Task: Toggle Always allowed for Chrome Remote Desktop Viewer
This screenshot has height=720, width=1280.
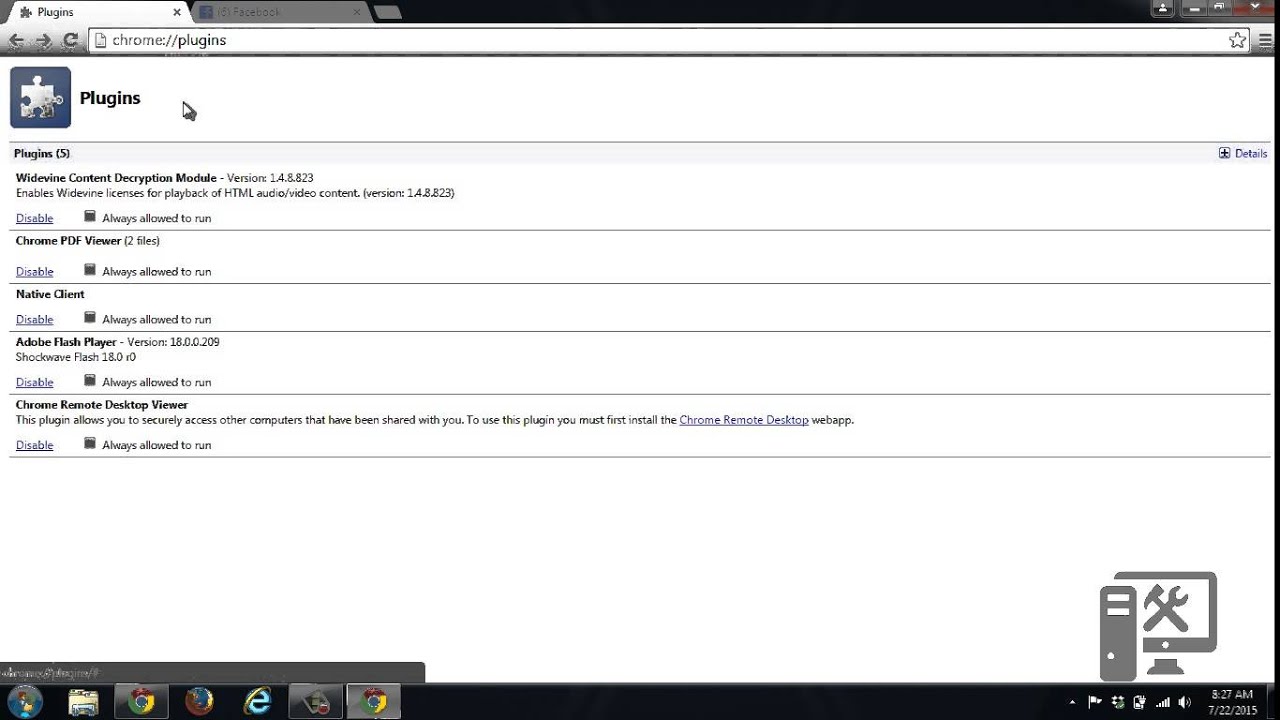Action: point(89,444)
